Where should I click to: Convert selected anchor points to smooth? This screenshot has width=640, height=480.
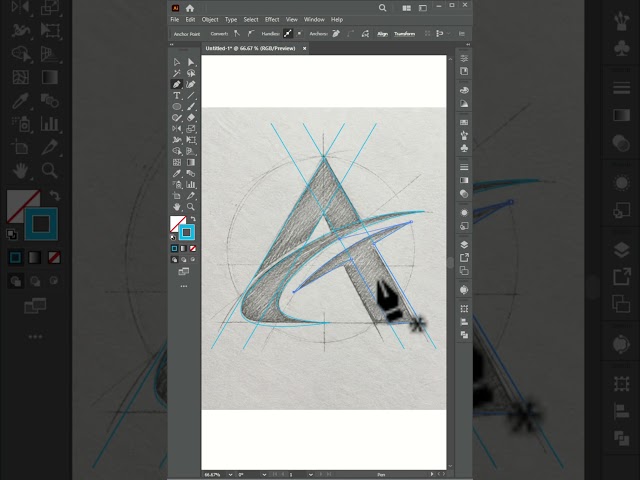(x=251, y=34)
